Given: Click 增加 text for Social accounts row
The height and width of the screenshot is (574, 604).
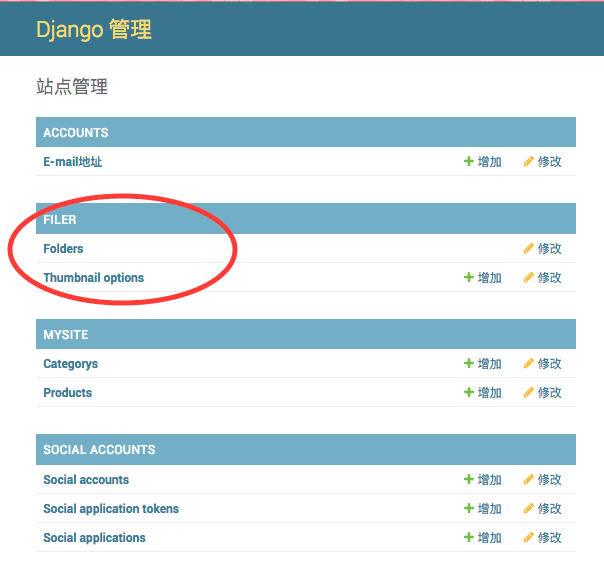Looking at the screenshot, I should pos(490,480).
